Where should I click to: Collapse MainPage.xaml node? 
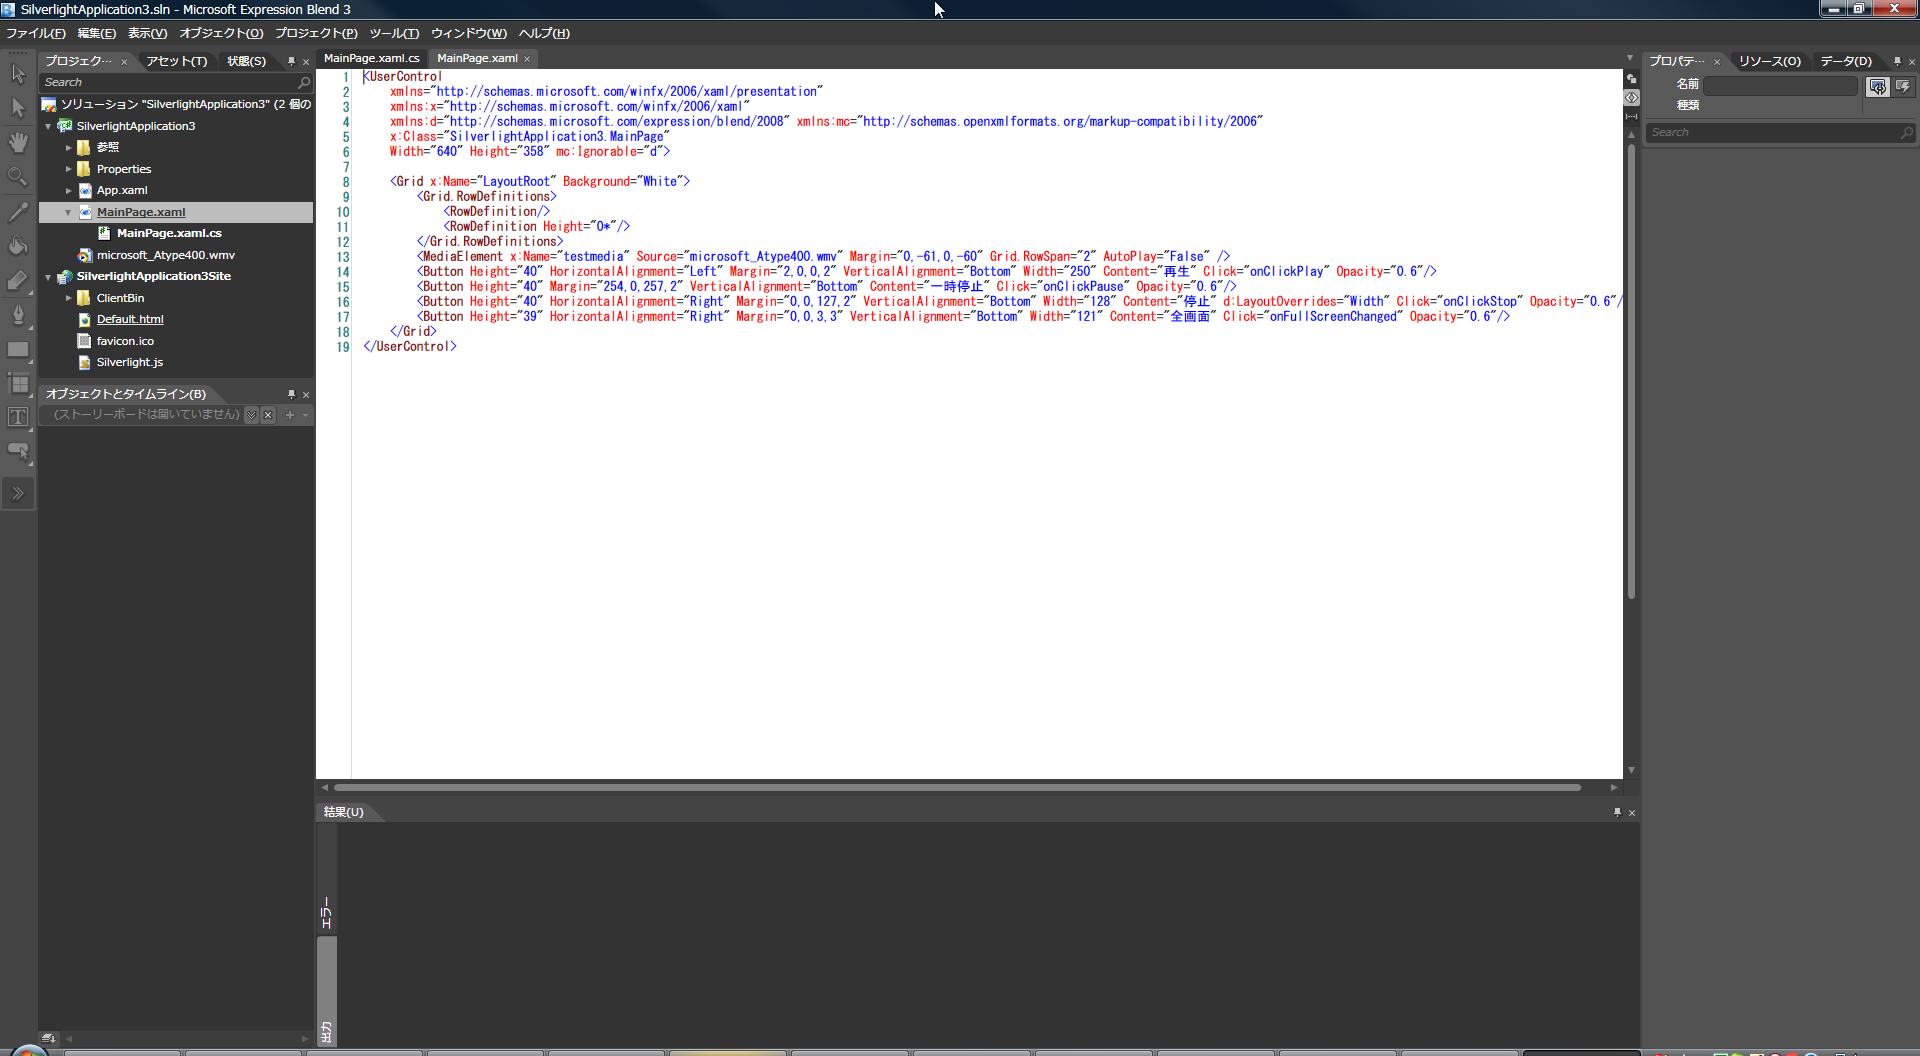(x=68, y=212)
